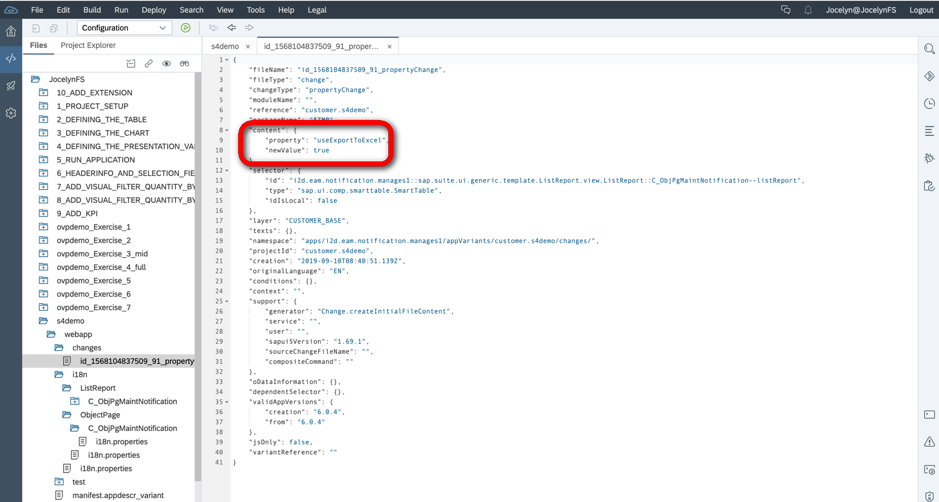The image size is (939, 502).
Task: Navigate back with left arrow
Action: tap(231, 28)
